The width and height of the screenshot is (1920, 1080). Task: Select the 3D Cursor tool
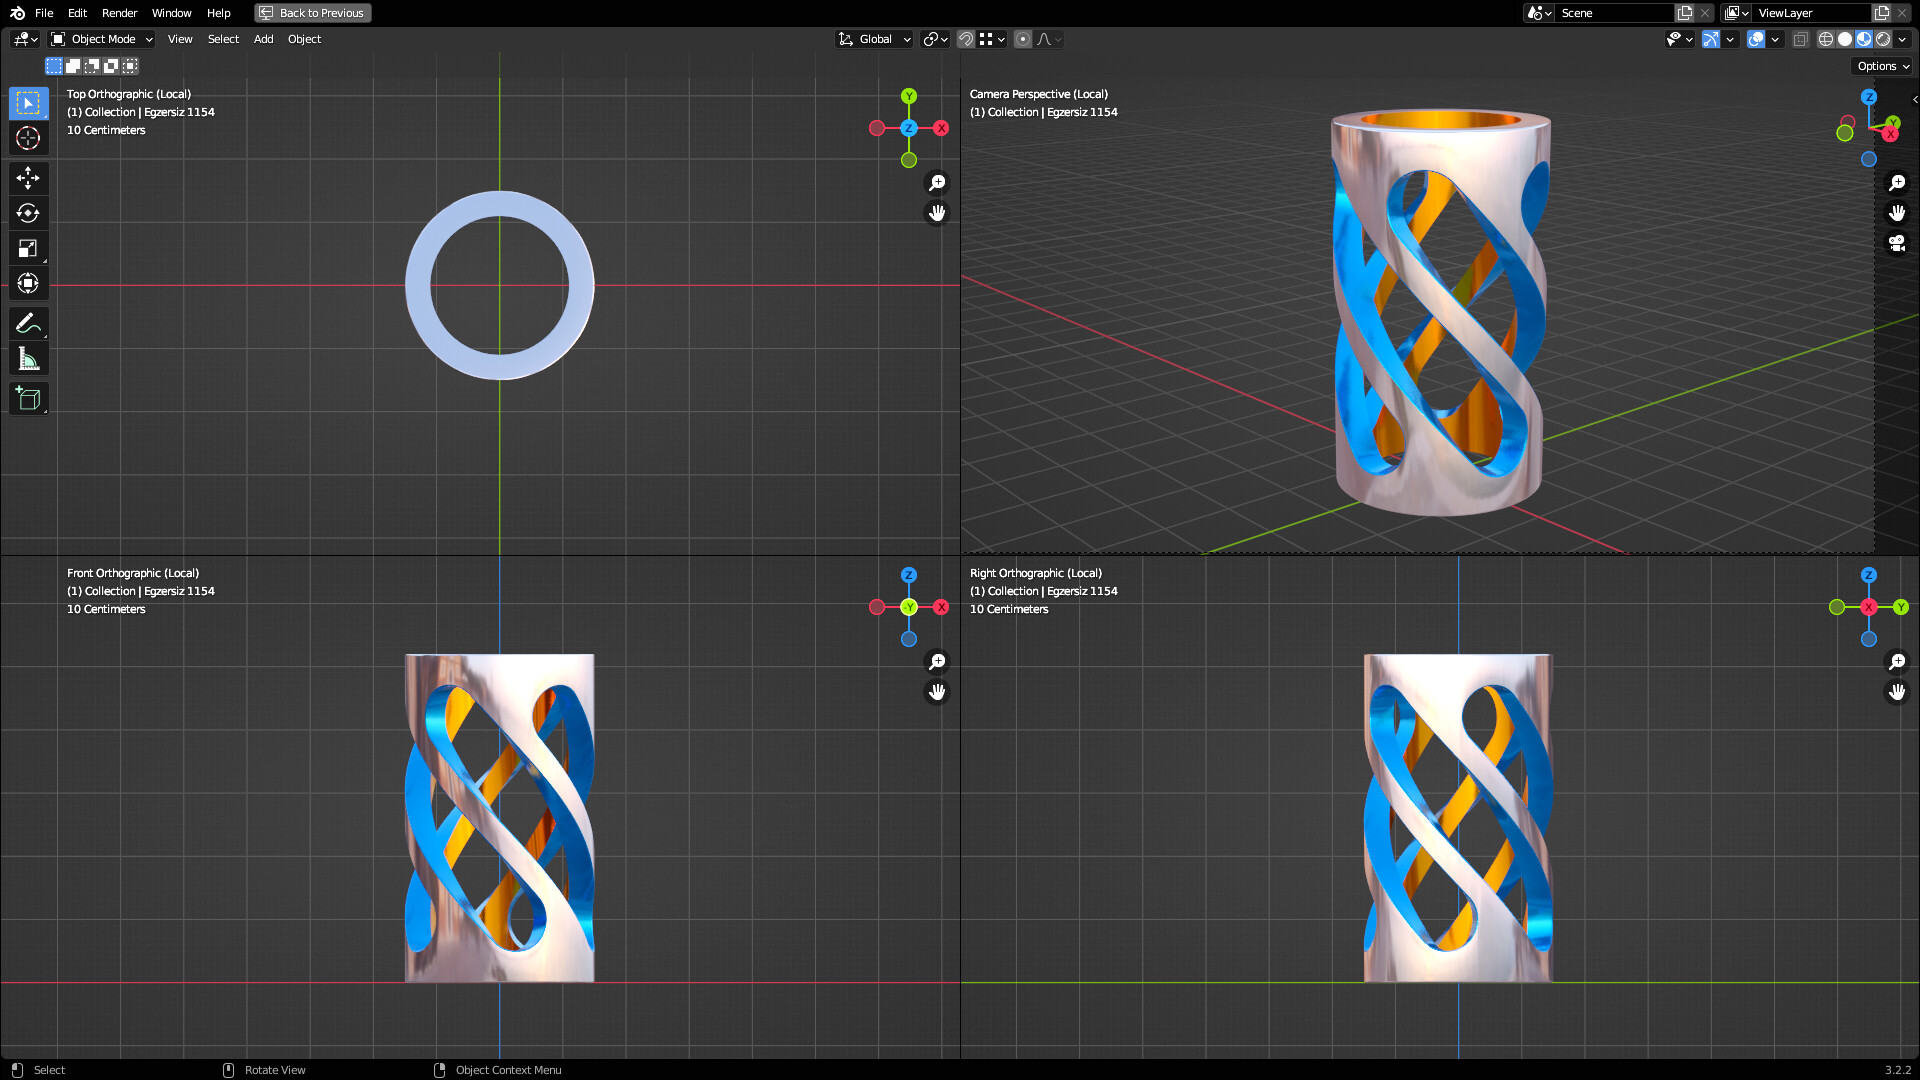[x=28, y=138]
